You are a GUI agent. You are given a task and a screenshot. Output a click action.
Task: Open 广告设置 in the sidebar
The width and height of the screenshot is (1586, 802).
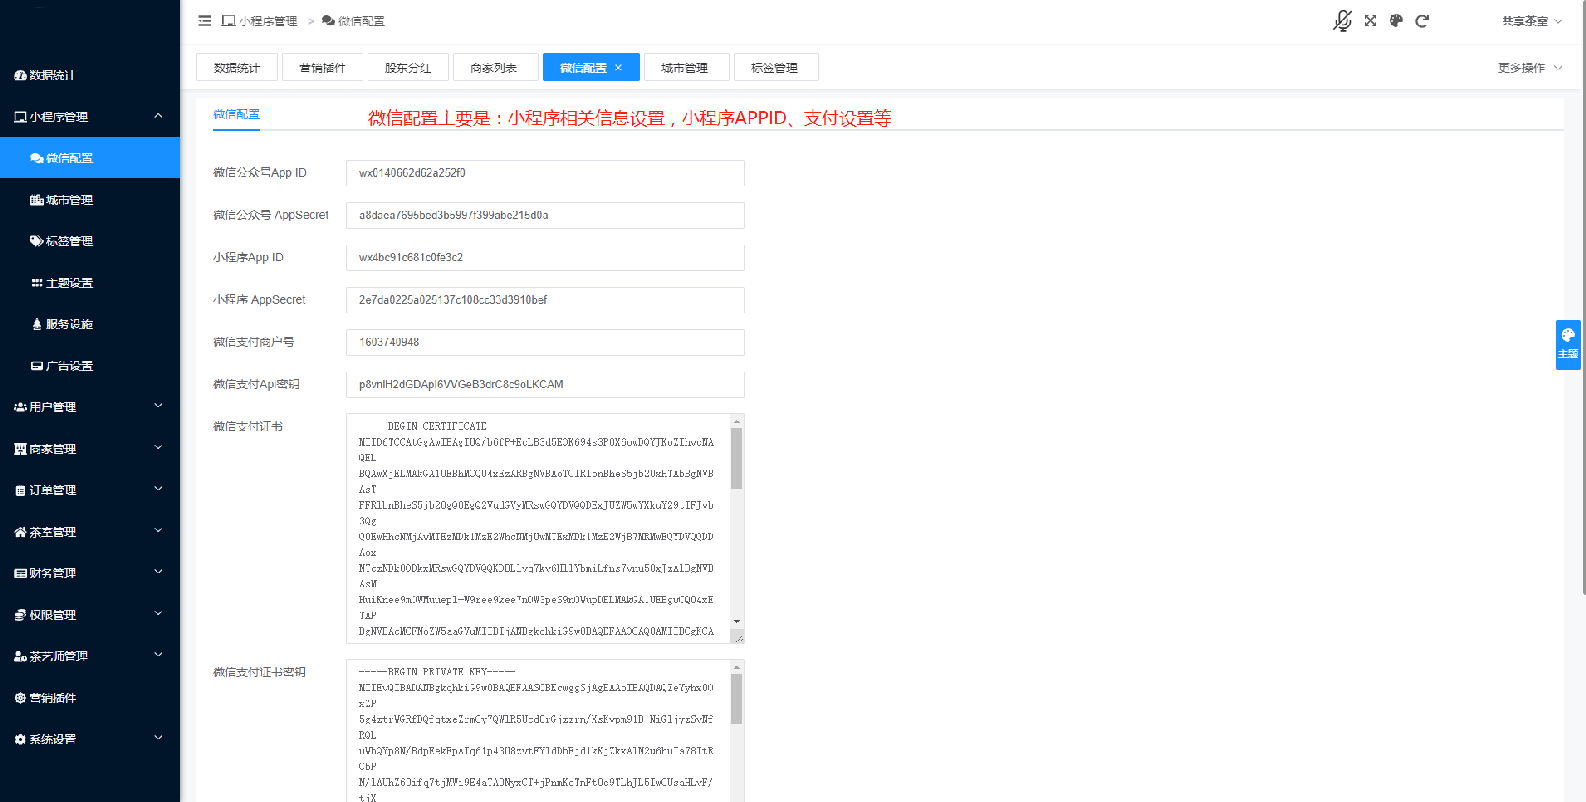(90, 366)
